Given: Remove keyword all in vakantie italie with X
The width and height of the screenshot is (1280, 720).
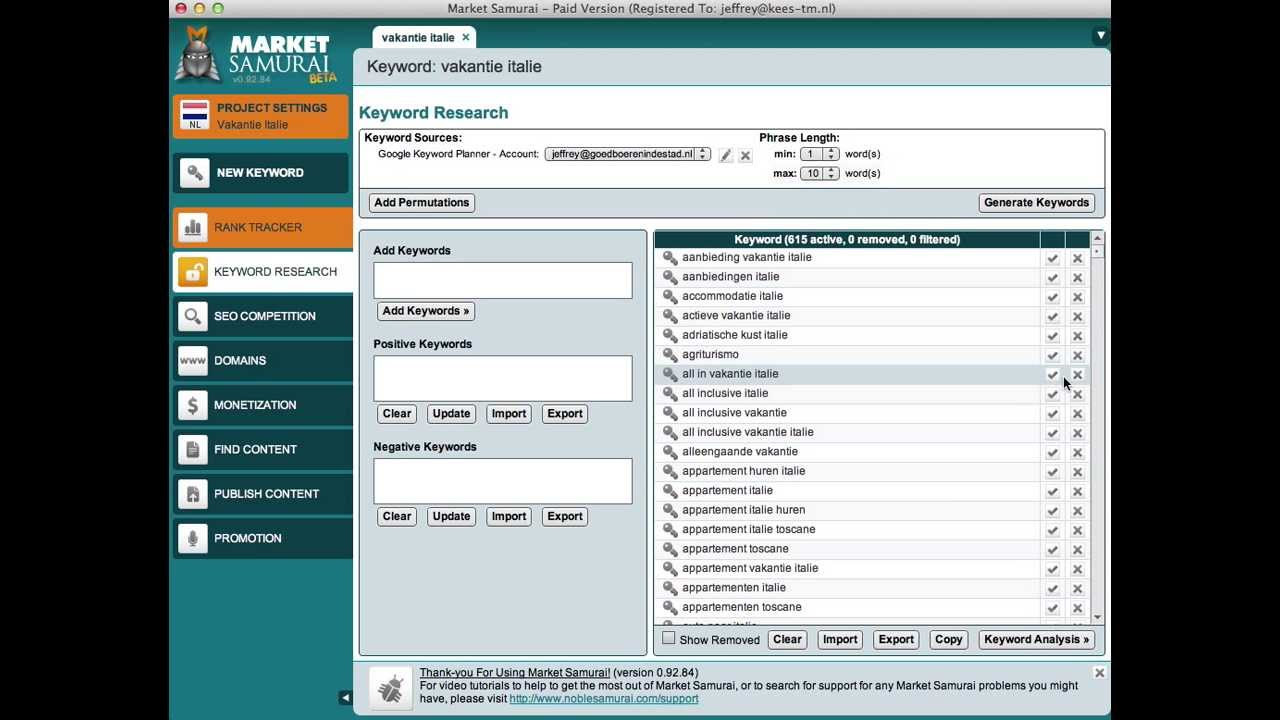Looking at the screenshot, I should [x=1077, y=375].
